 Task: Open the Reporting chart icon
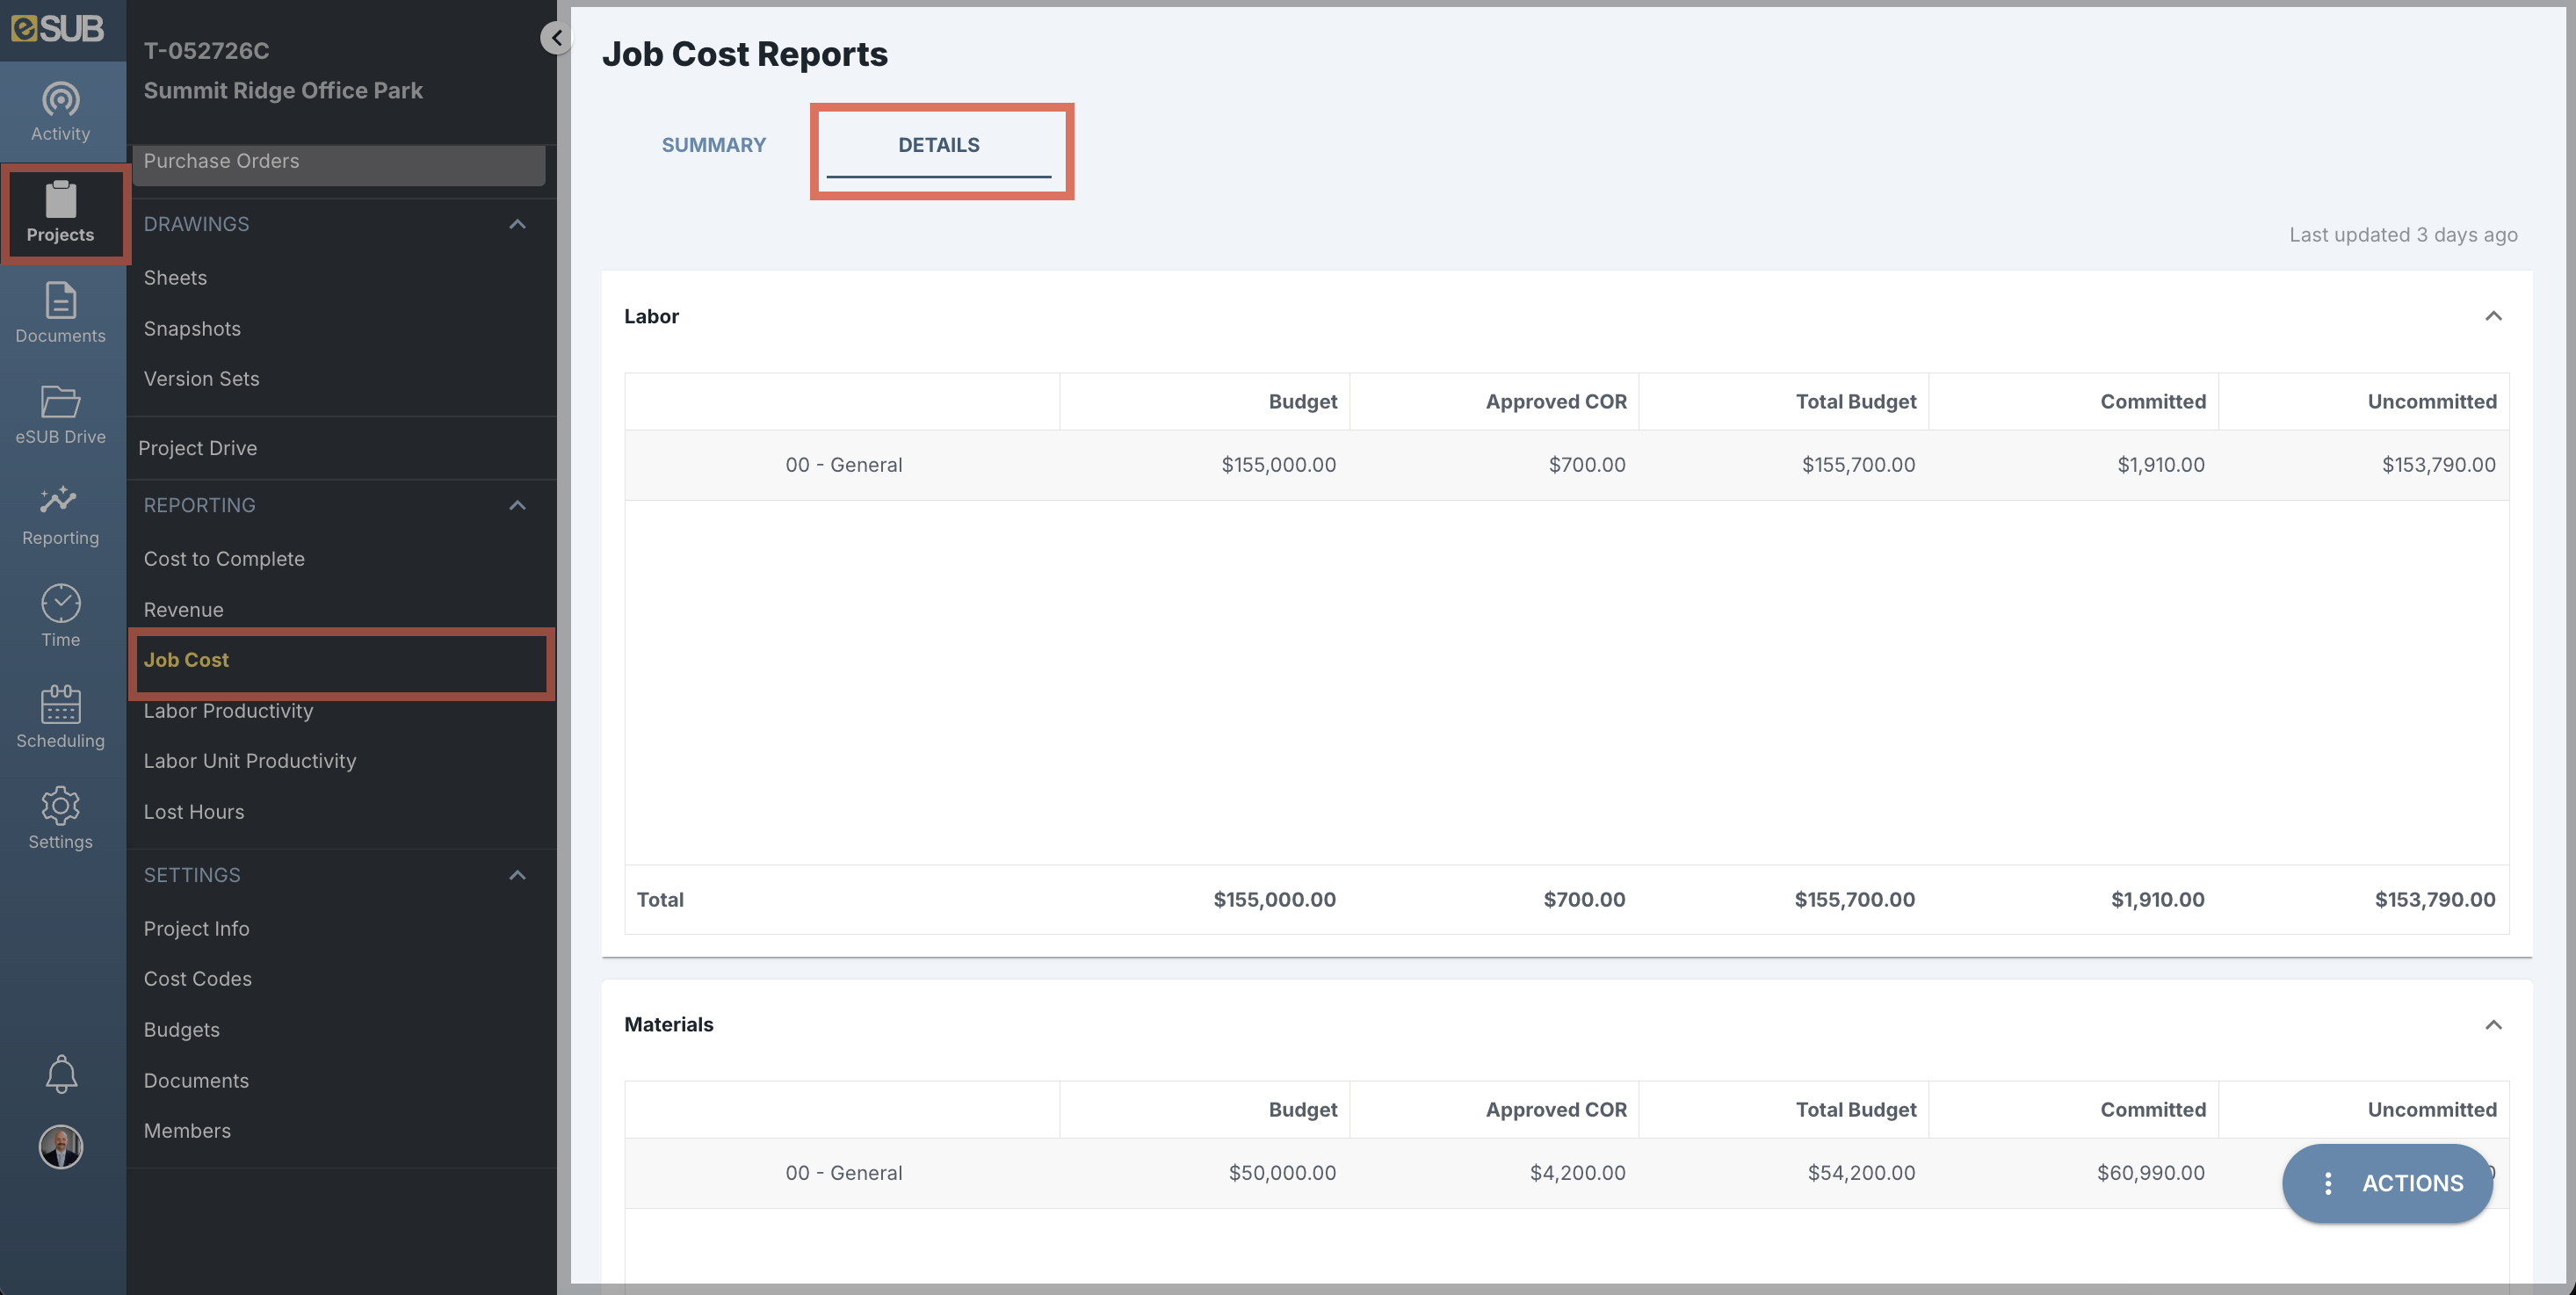tap(59, 499)
